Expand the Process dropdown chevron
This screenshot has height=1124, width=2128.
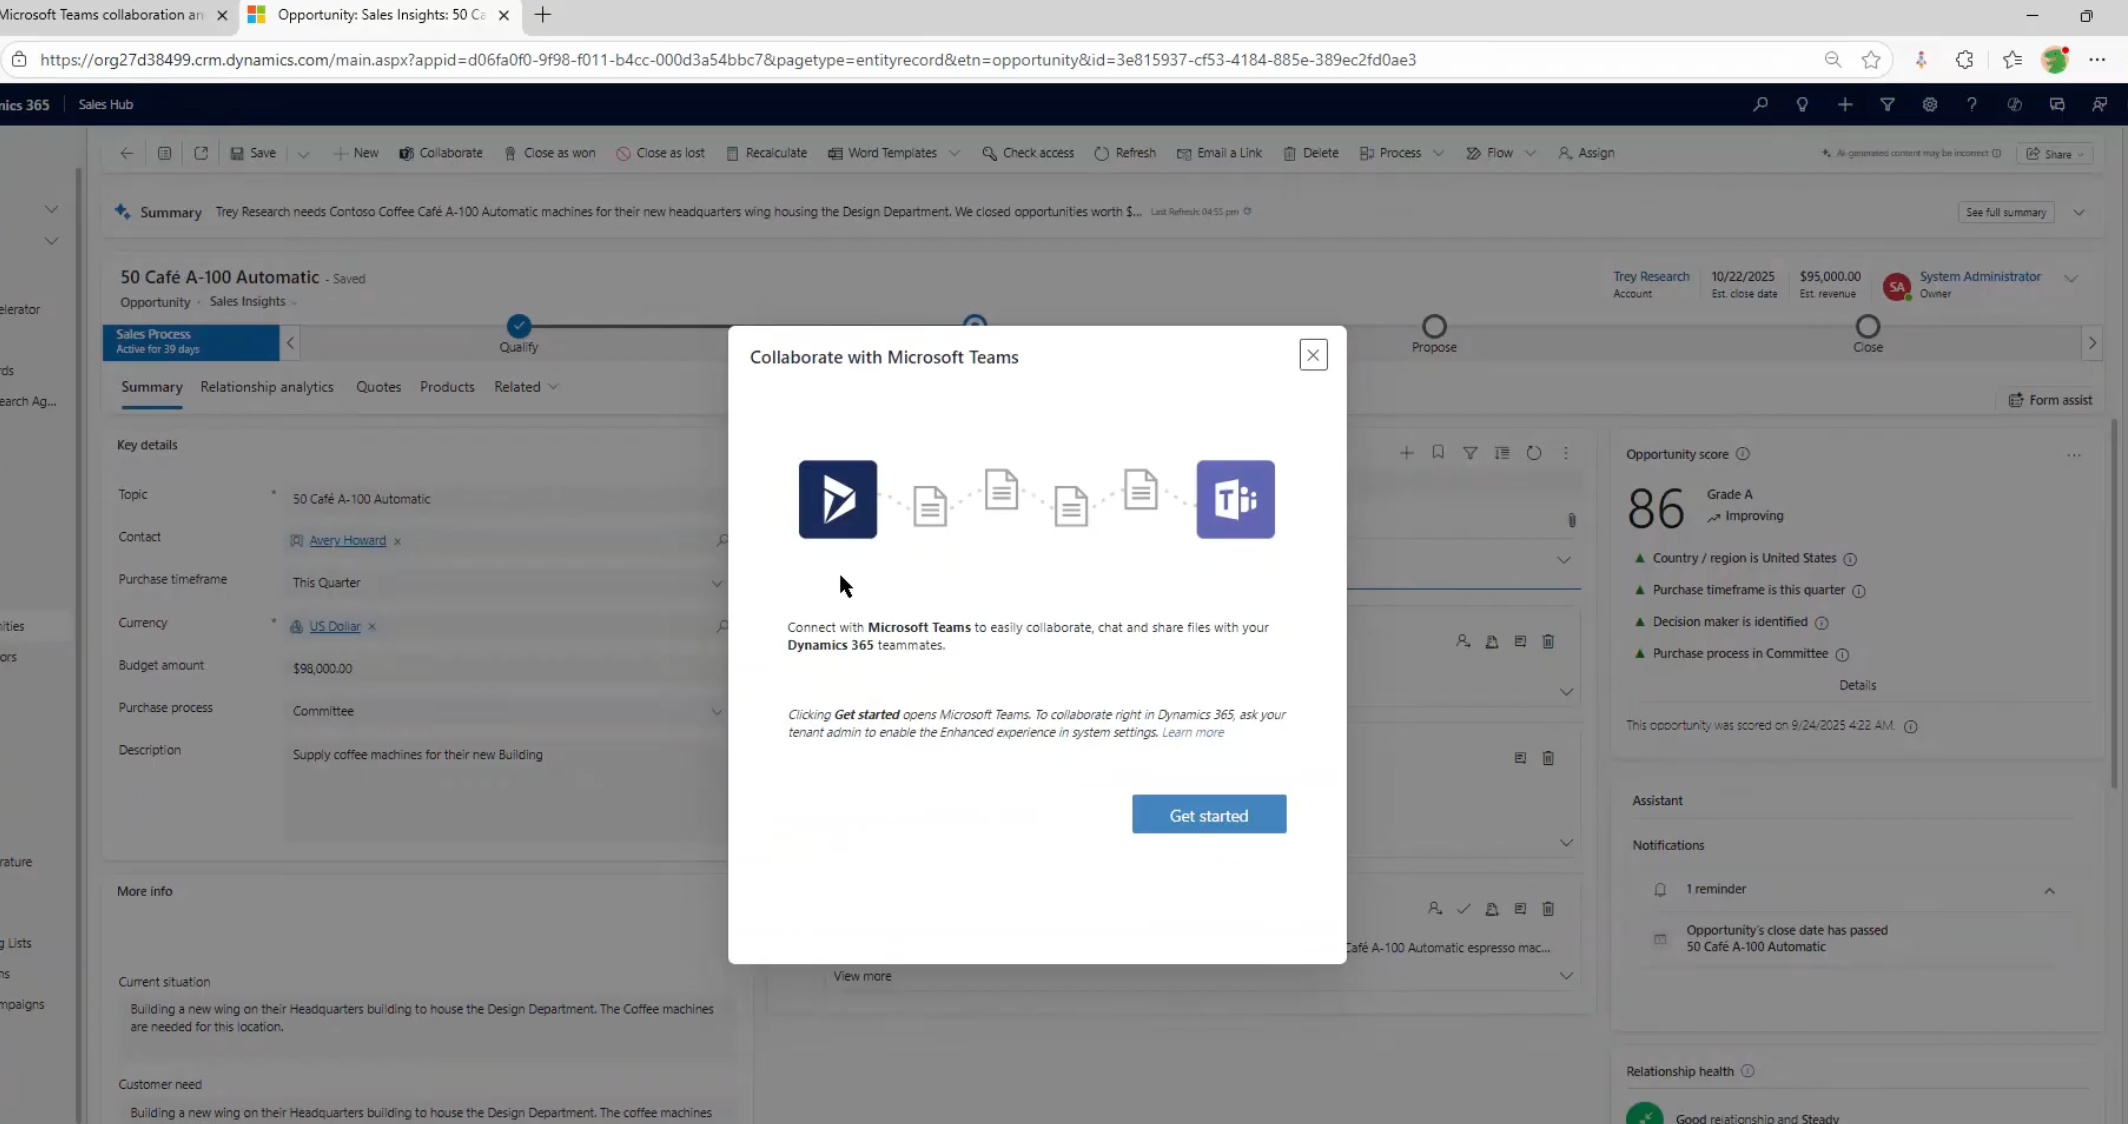(1438, 154)
